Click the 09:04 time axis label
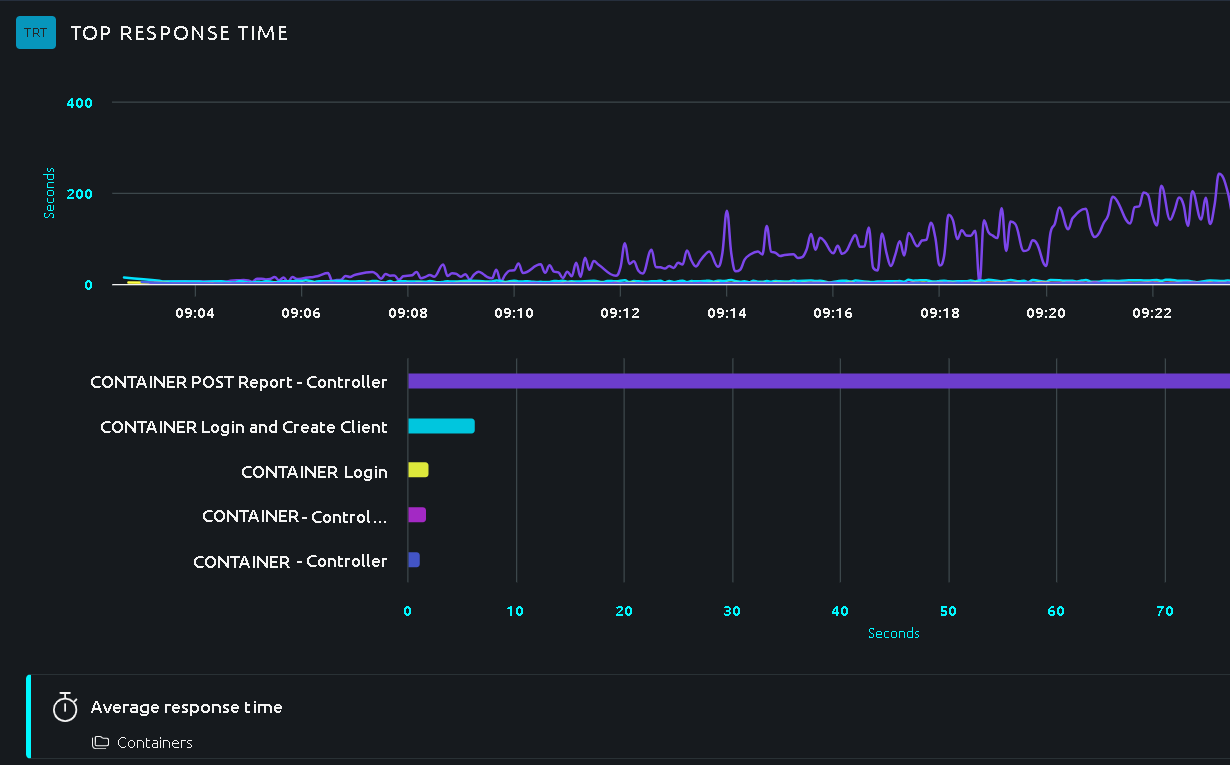The image size is (1230, 765). coord(194,313)
